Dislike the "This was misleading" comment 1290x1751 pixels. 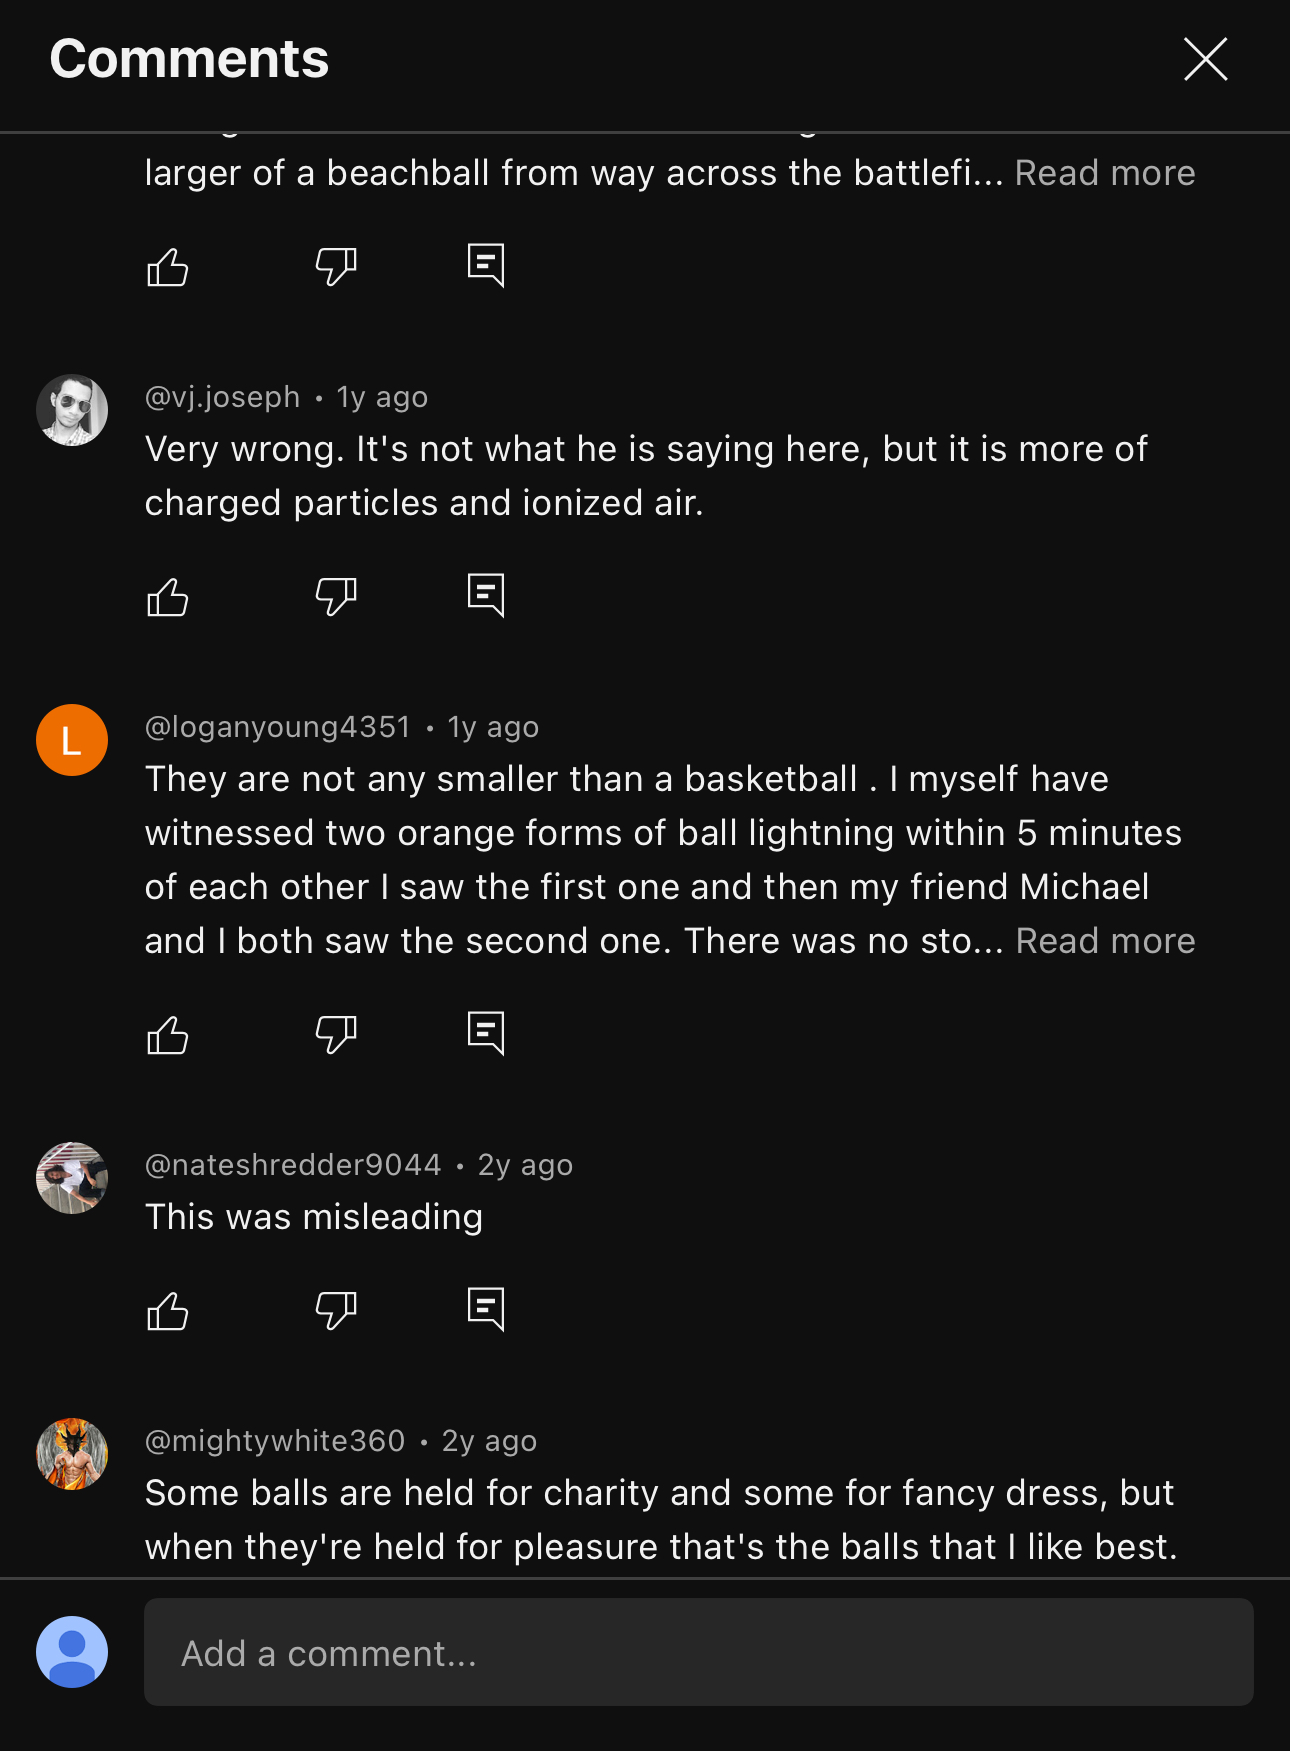coord(336,1311)
